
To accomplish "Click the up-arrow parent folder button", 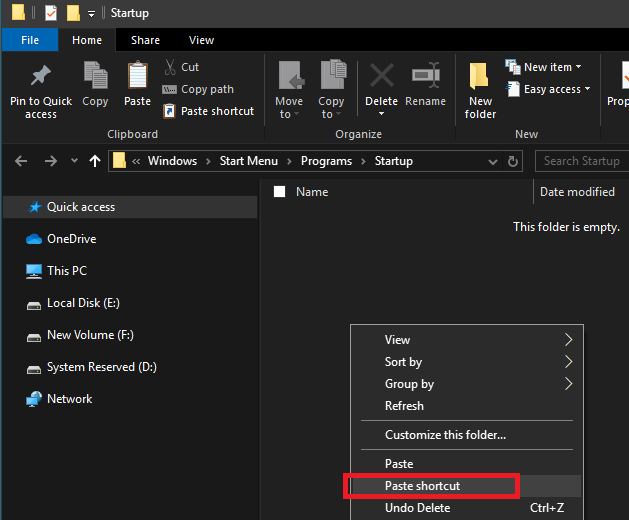I will [95, 161].
